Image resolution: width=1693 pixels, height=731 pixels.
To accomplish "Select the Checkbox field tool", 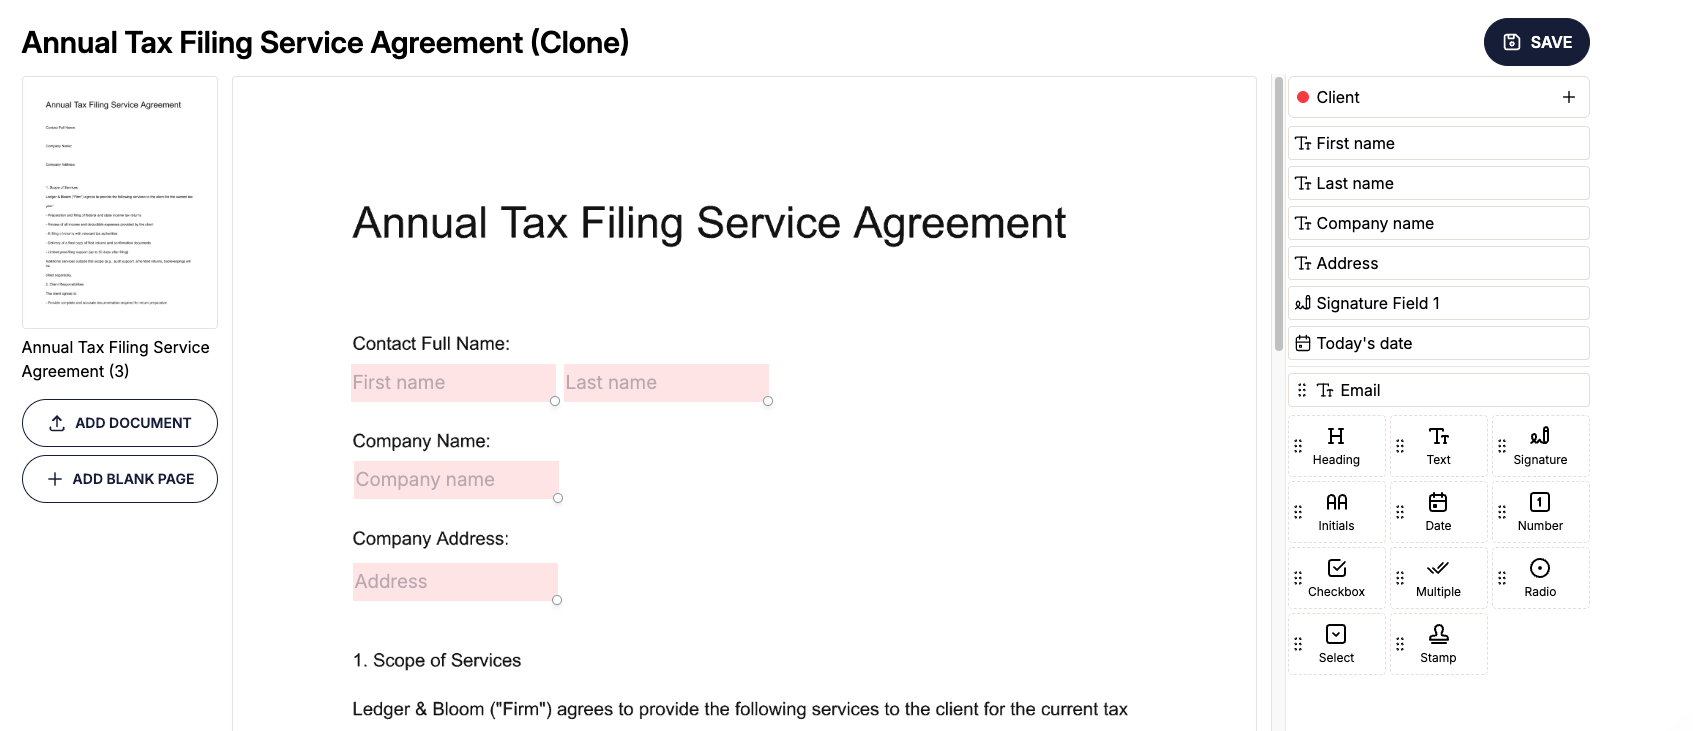I will click(1336, 578).
